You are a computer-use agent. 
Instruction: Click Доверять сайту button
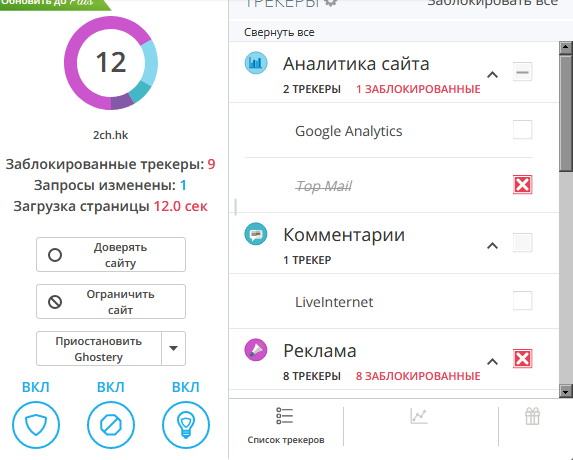[x=111, y=255]
